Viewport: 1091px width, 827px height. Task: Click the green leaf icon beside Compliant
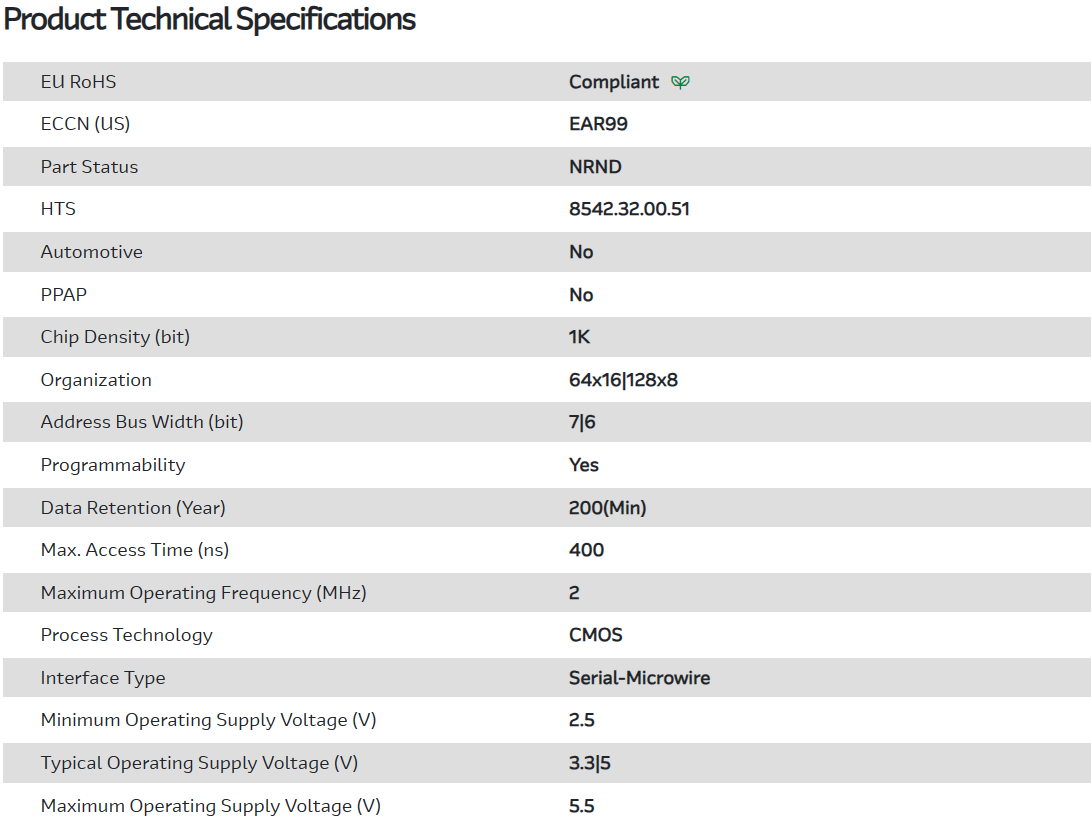[680, 82]
